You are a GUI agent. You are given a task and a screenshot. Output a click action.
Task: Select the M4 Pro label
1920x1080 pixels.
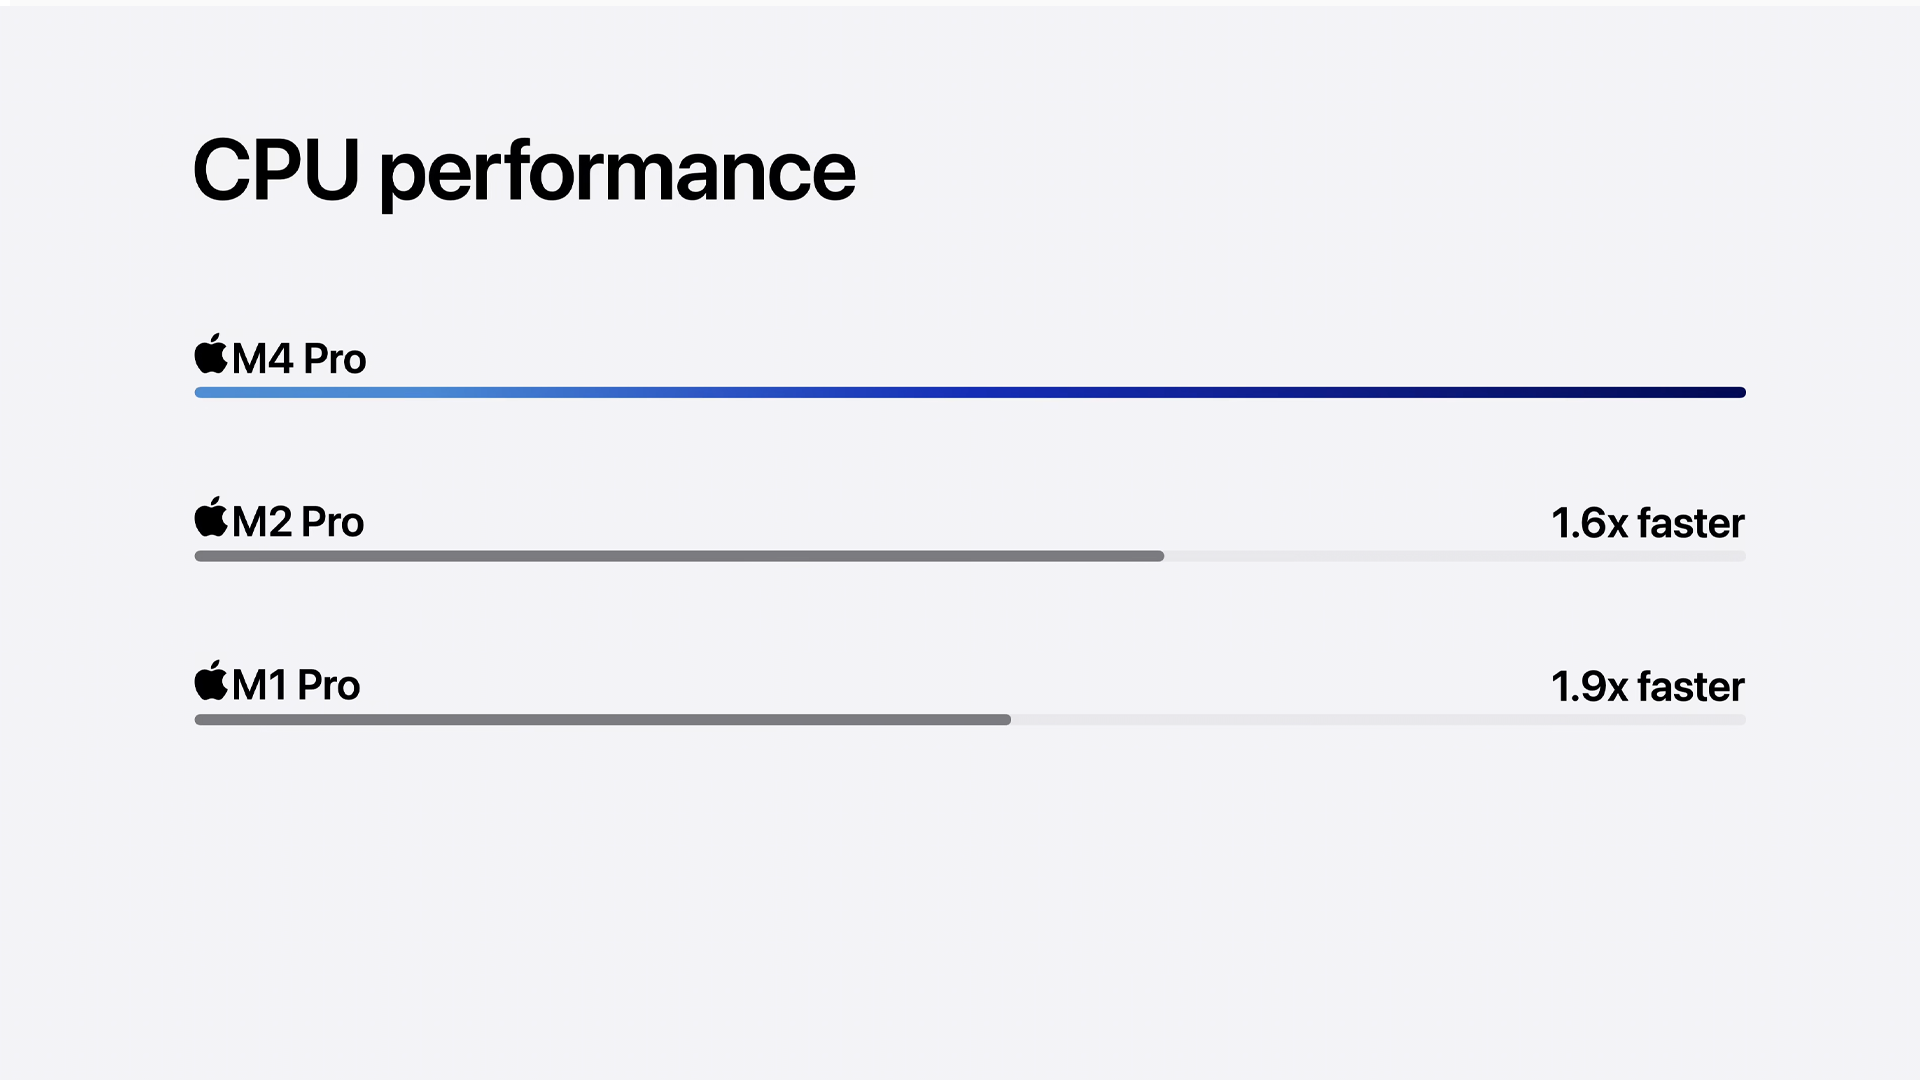(x=299, y=358)
